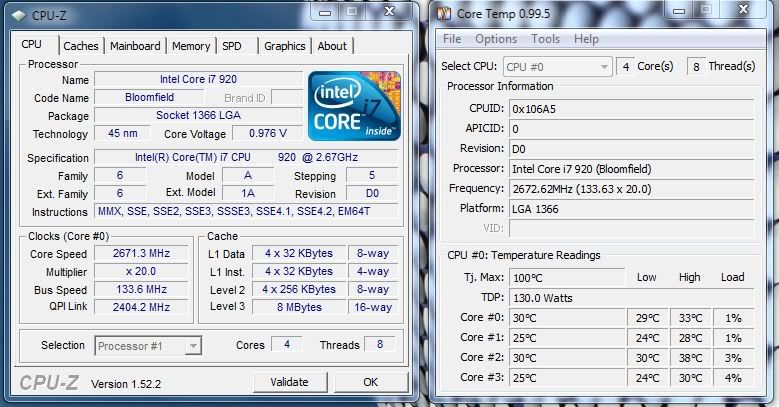Open the Options menu in Core Temp
779x407 pixels.
pos(496,39)
